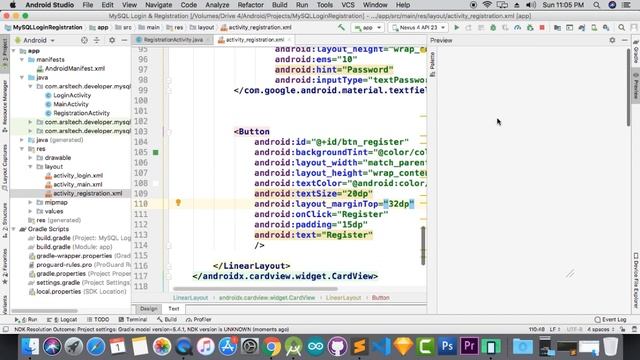Open the Preview panel settings gear
The width and height of the screenshot is (640, 360).
point(612,40)
